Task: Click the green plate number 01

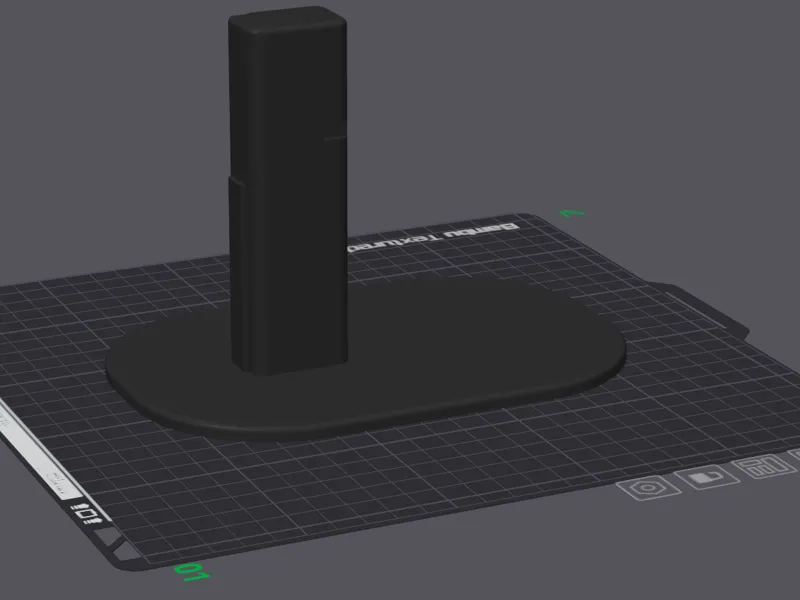Action: point(192,572)
